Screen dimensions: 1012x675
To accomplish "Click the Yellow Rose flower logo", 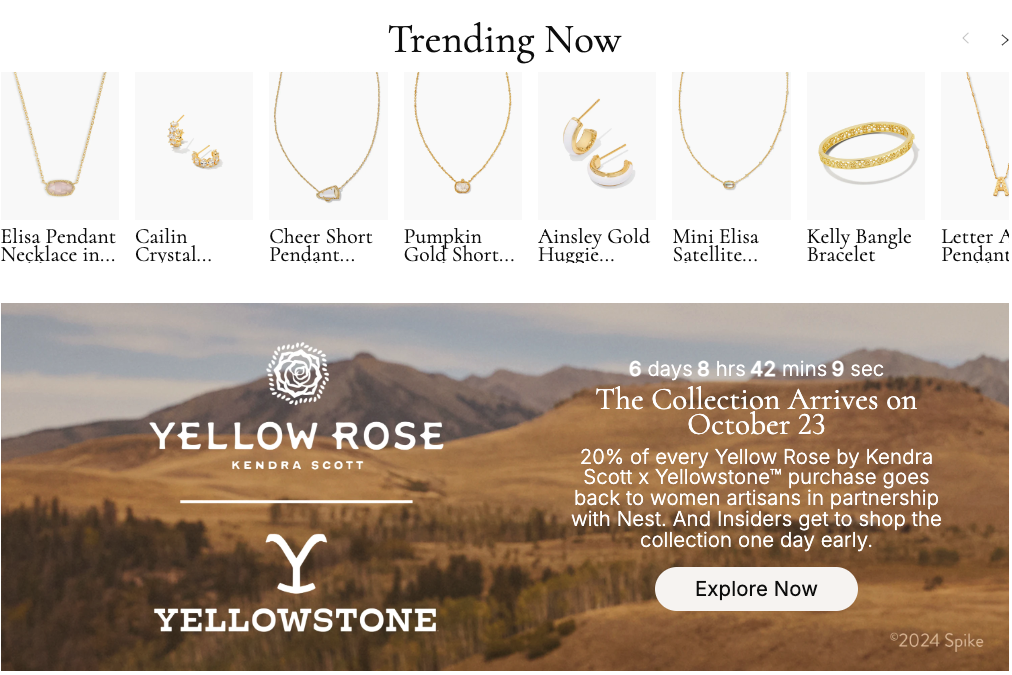I will pyautogui.click(x=298, y=374).
